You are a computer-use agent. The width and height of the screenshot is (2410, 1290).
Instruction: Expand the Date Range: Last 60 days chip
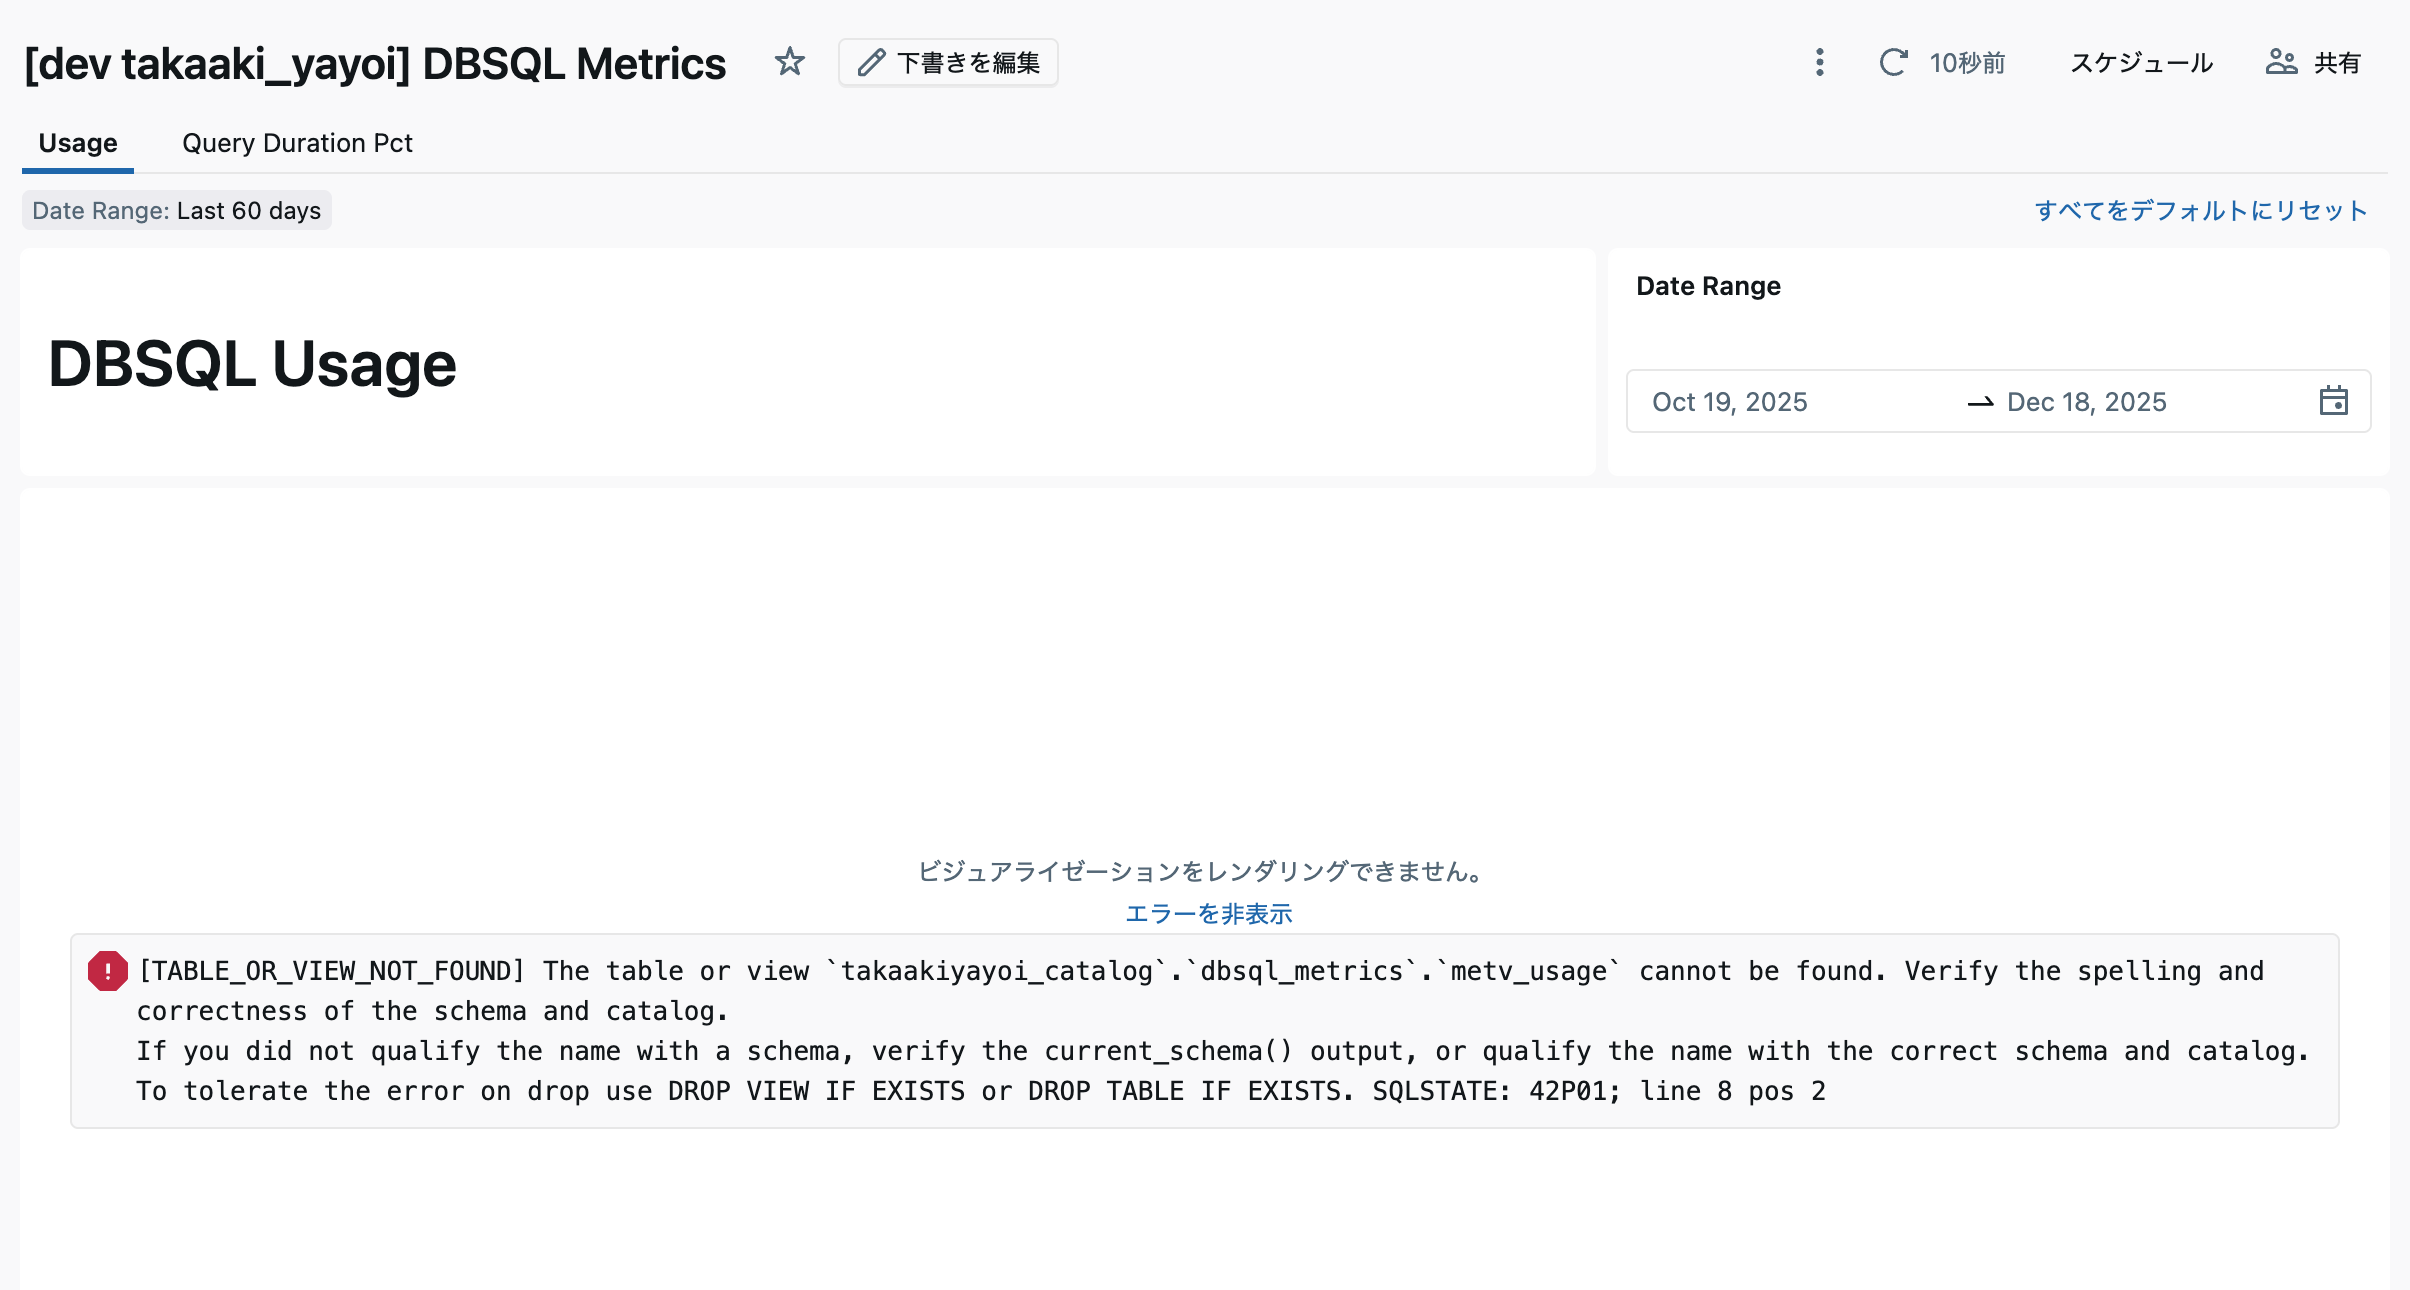pyautogui.click(x=177, y=210)
